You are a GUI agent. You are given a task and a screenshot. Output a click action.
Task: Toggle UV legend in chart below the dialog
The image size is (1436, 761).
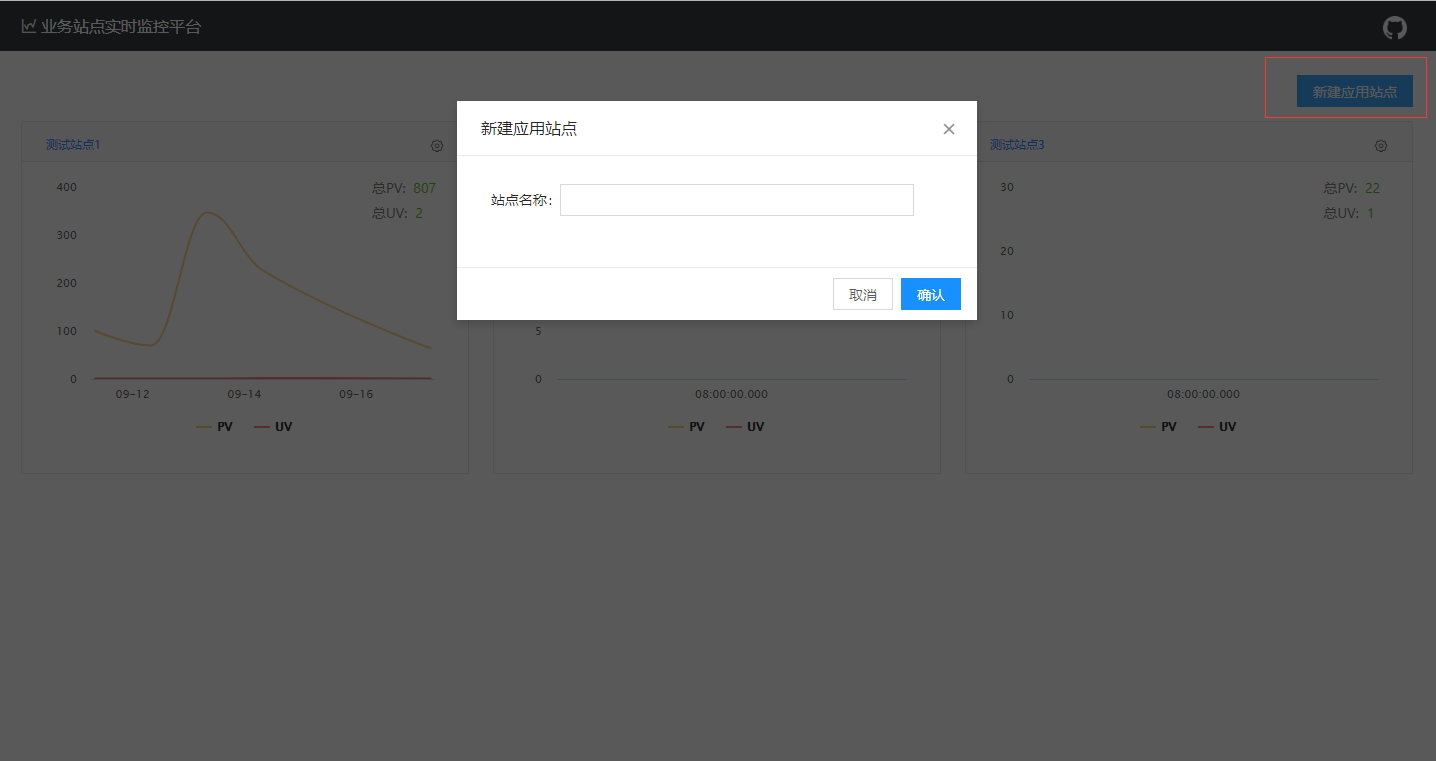[745, 427]
